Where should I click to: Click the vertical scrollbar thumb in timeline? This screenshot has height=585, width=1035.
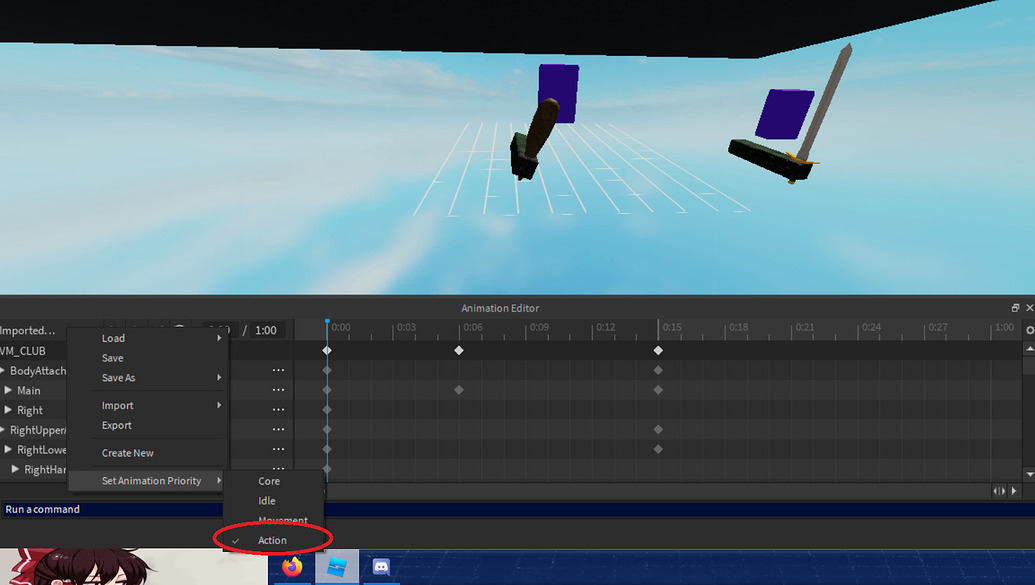1029,365
